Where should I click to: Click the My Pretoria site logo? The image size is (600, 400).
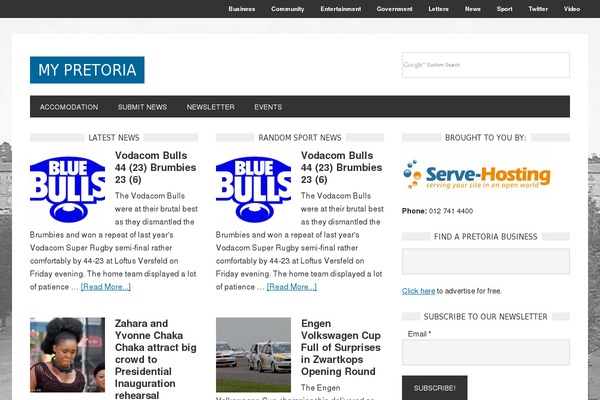87,70
